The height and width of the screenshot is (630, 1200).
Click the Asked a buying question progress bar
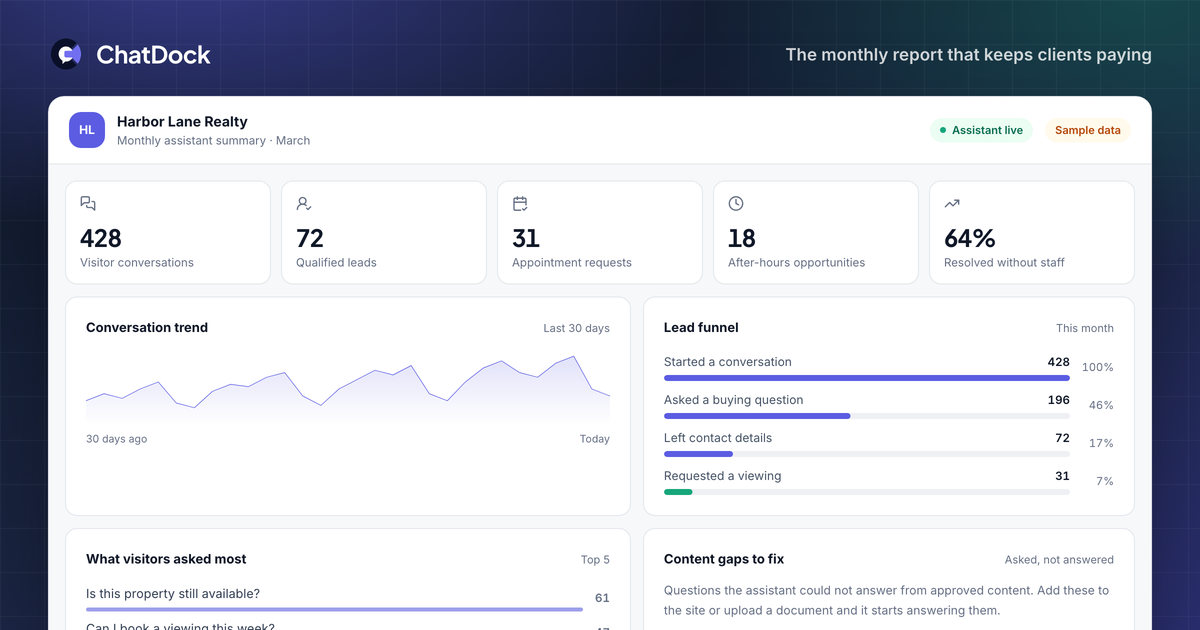(867, 416)
